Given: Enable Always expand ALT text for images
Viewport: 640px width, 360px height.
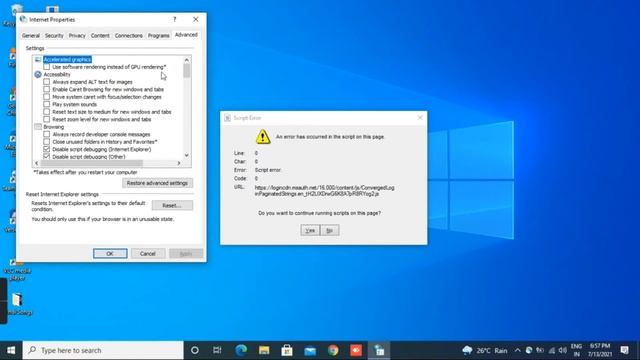Looking at the screenshot, I should 47,82.
